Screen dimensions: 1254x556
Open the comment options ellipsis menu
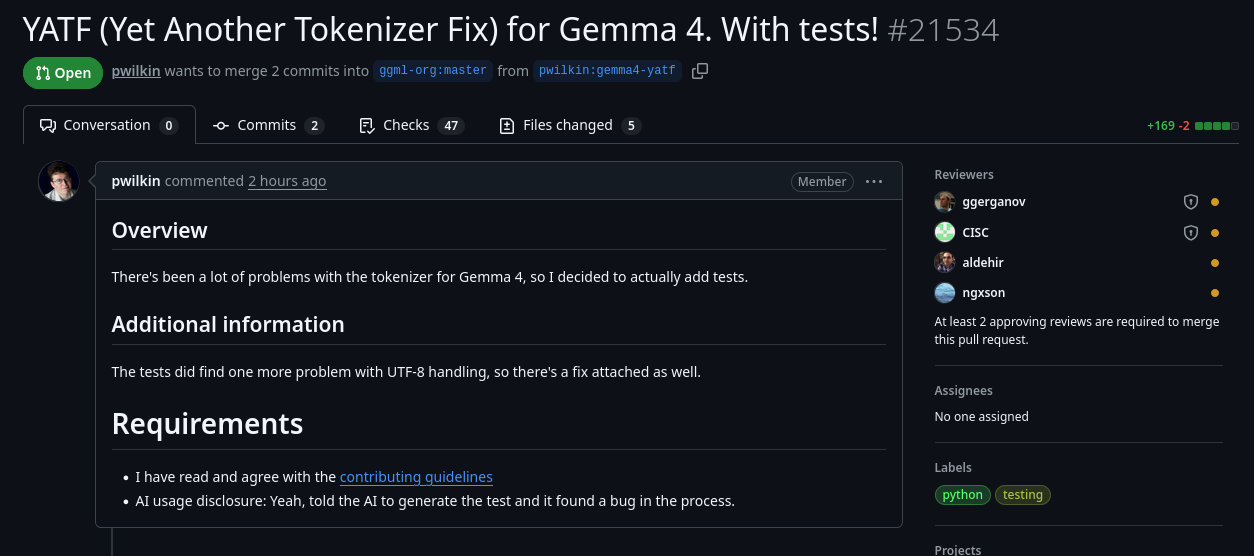874,181
